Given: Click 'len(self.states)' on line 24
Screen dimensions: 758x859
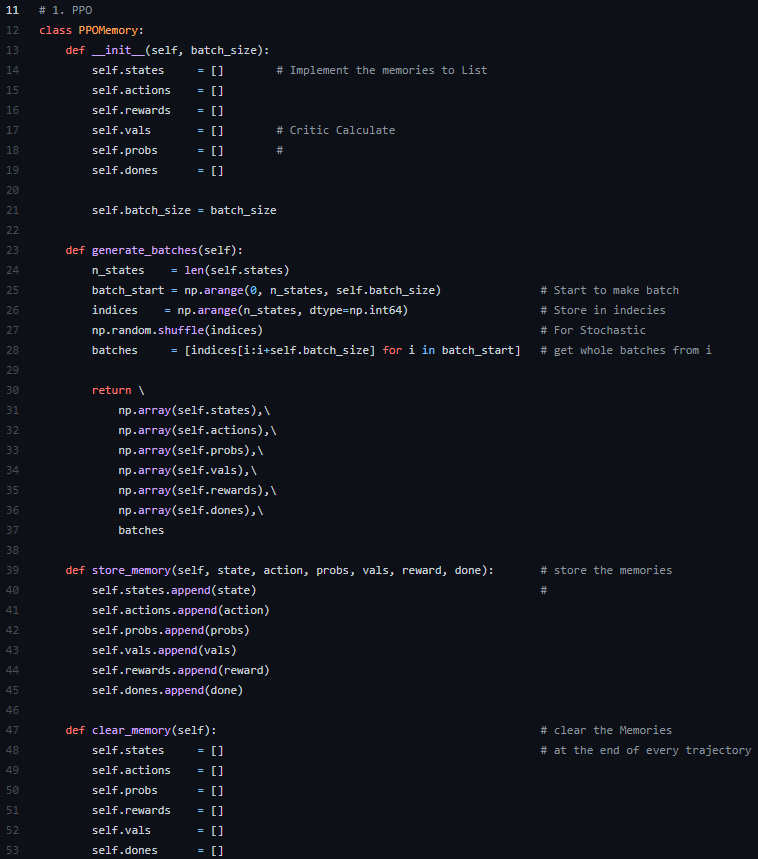Looking at the screenshot, I should coord(237,271).
